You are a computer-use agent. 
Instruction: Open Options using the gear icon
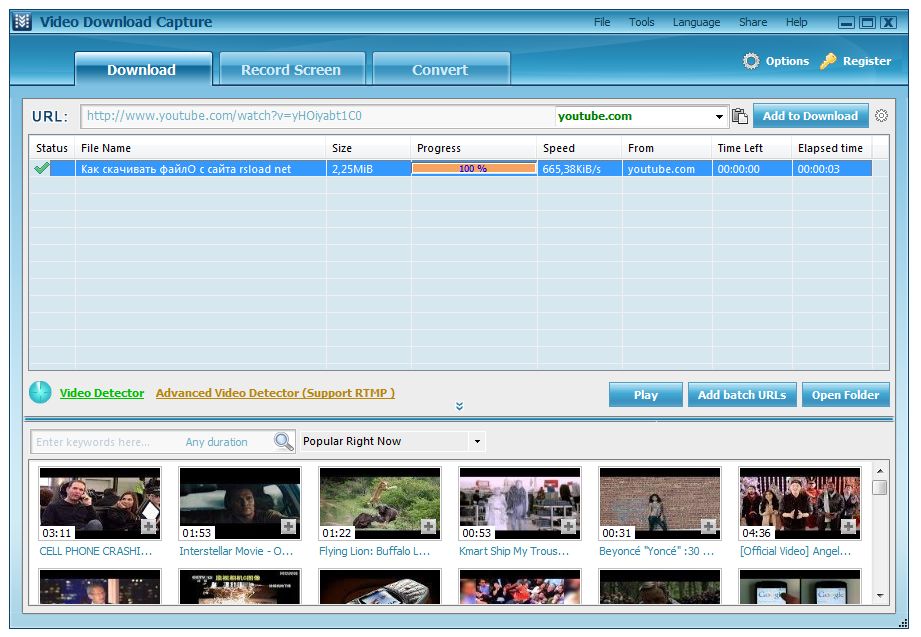pyautogui.click(x=750, y=61)
